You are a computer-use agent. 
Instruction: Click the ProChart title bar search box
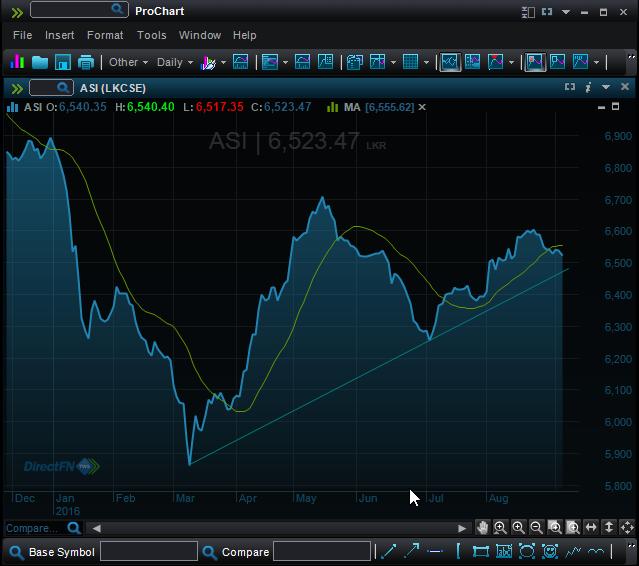click(x=79, y=10)
